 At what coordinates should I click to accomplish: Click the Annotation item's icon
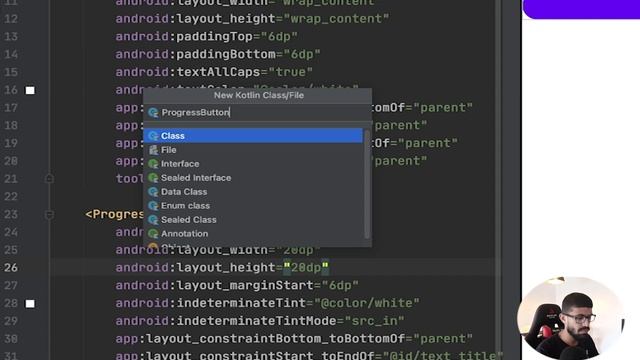click(x=153, y=233)
